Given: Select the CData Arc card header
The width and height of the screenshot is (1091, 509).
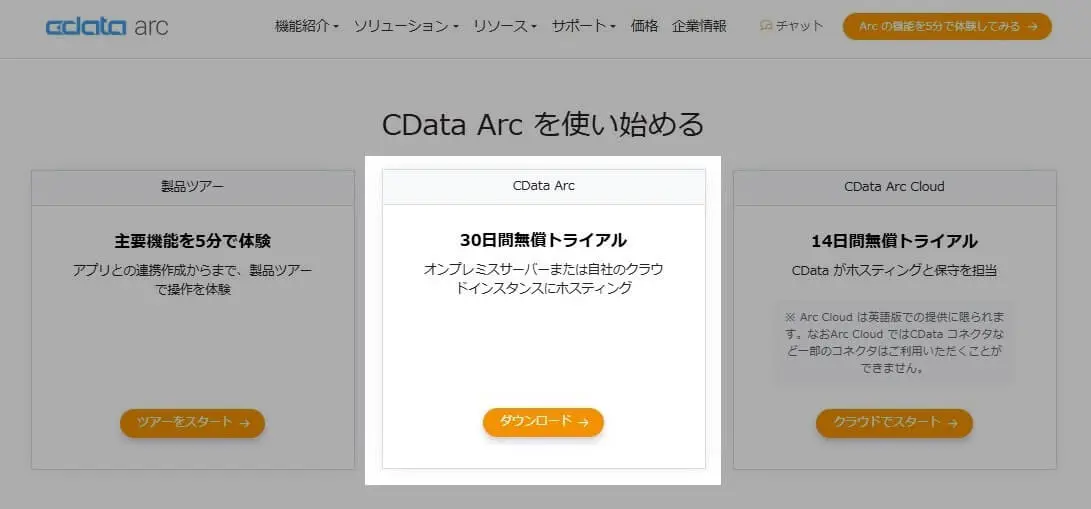Looking at the screenshot, I should (x=544, y=186).
